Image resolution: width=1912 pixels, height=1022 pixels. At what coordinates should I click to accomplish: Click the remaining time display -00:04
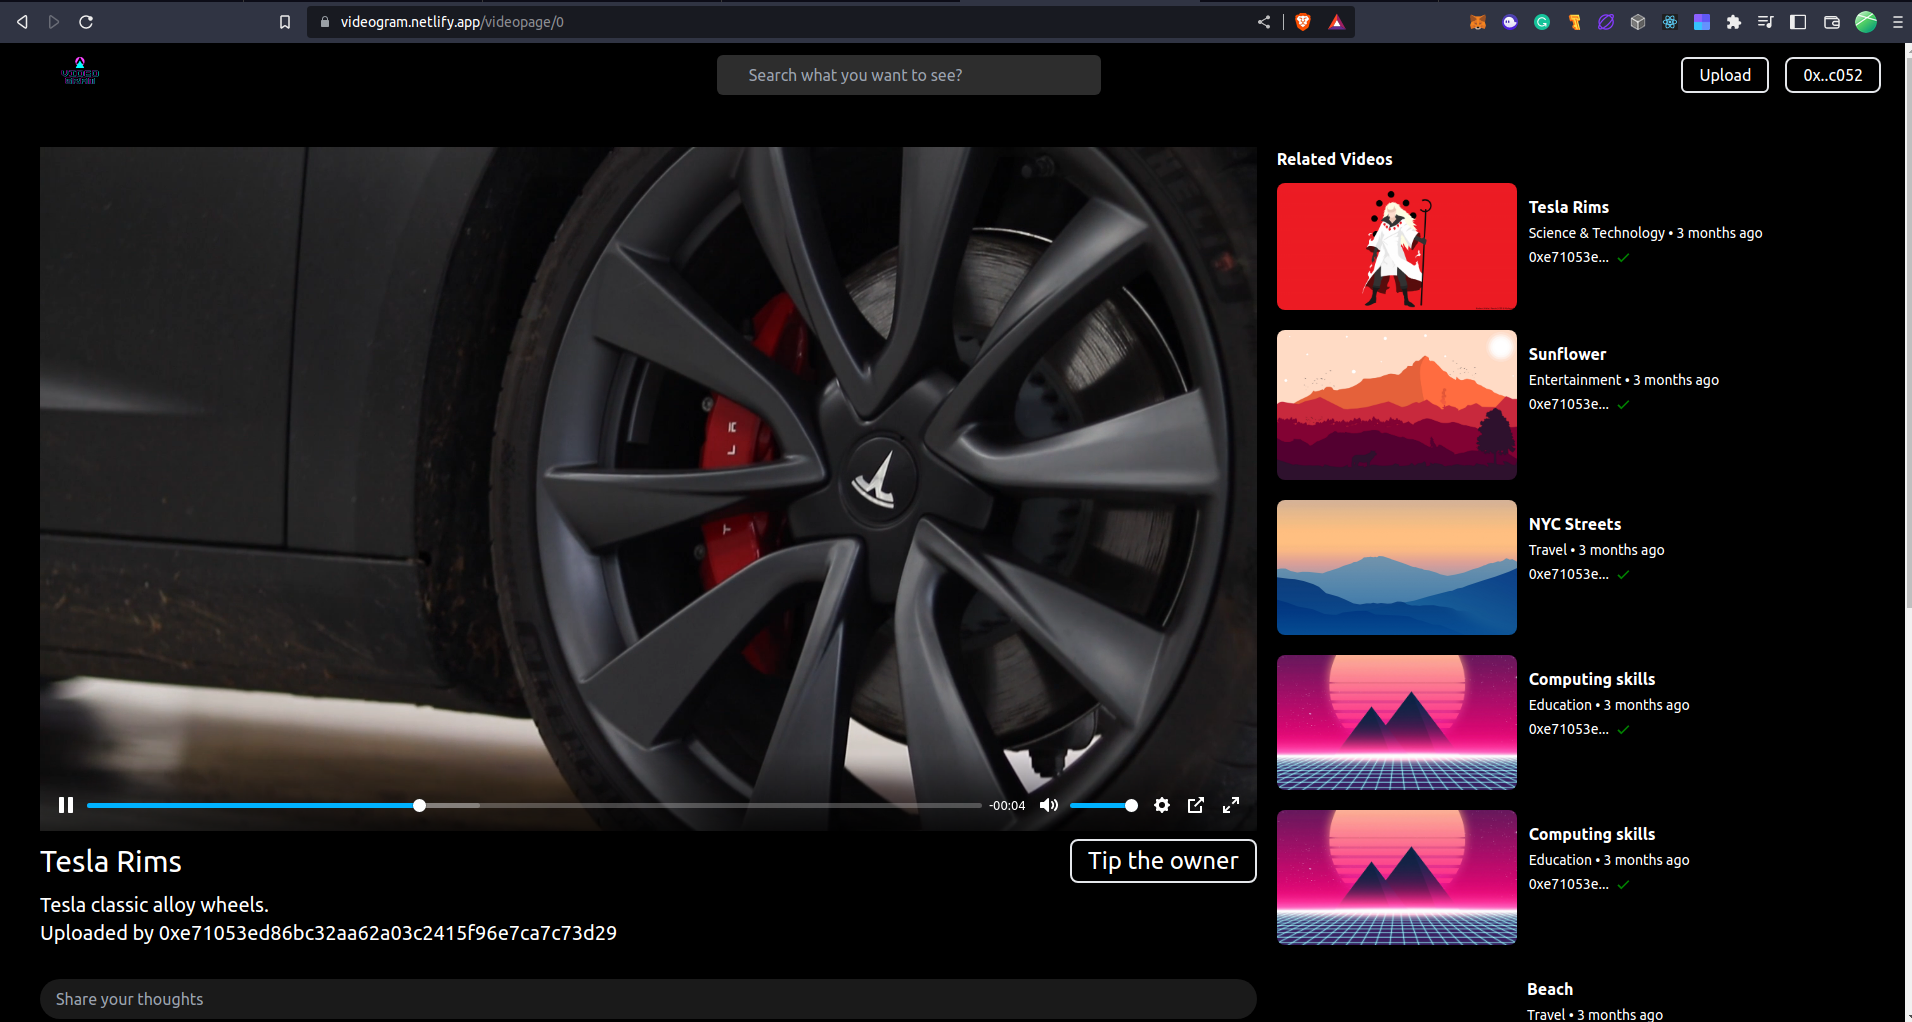coord(1007,805)
